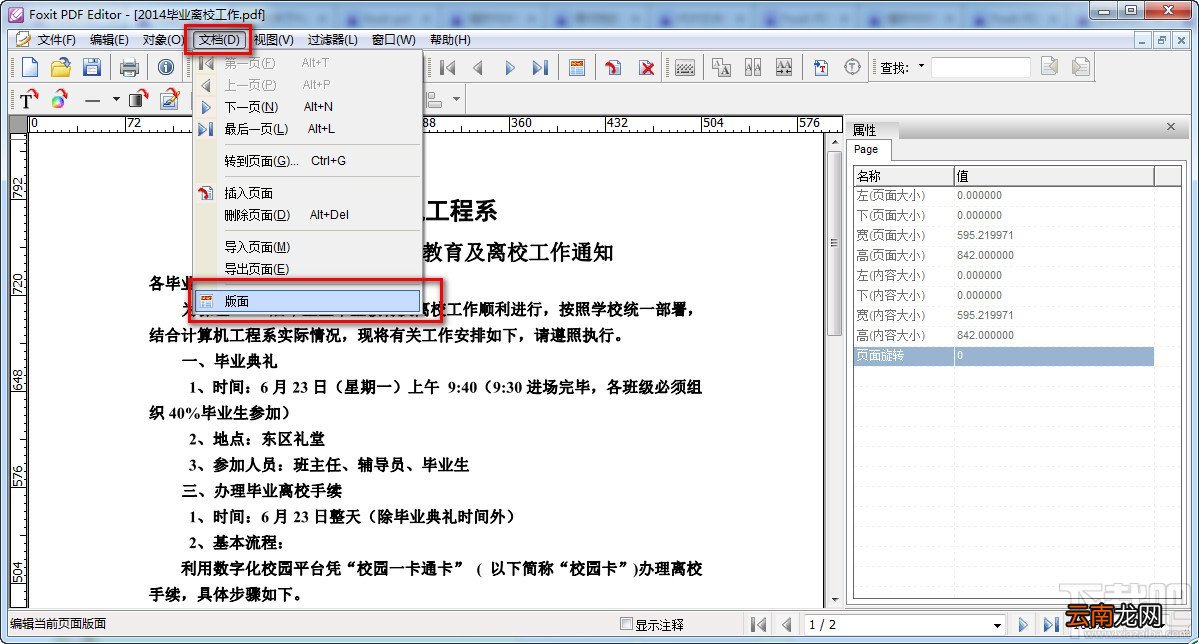1199x644 pixels.
Task: Open the color wheel tool
Action: (x=60, y=99)
